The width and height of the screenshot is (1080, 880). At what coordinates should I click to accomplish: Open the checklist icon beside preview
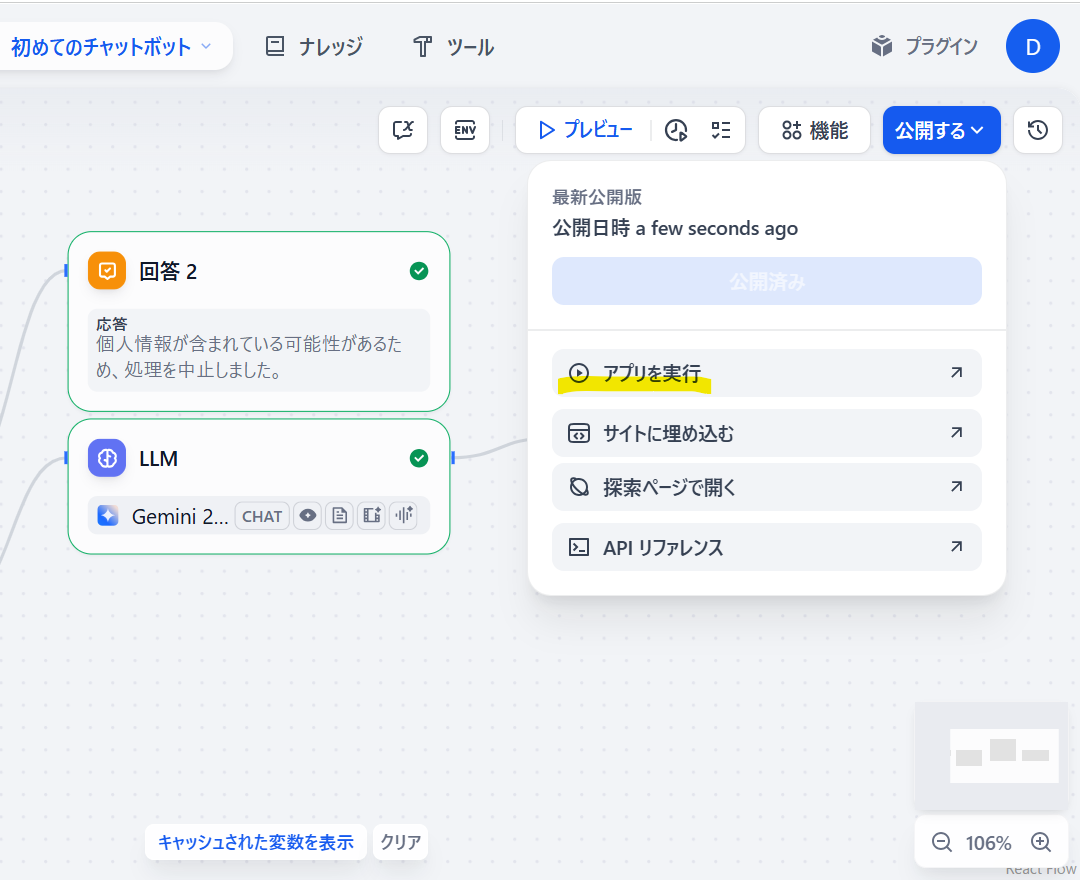[720, 130]
